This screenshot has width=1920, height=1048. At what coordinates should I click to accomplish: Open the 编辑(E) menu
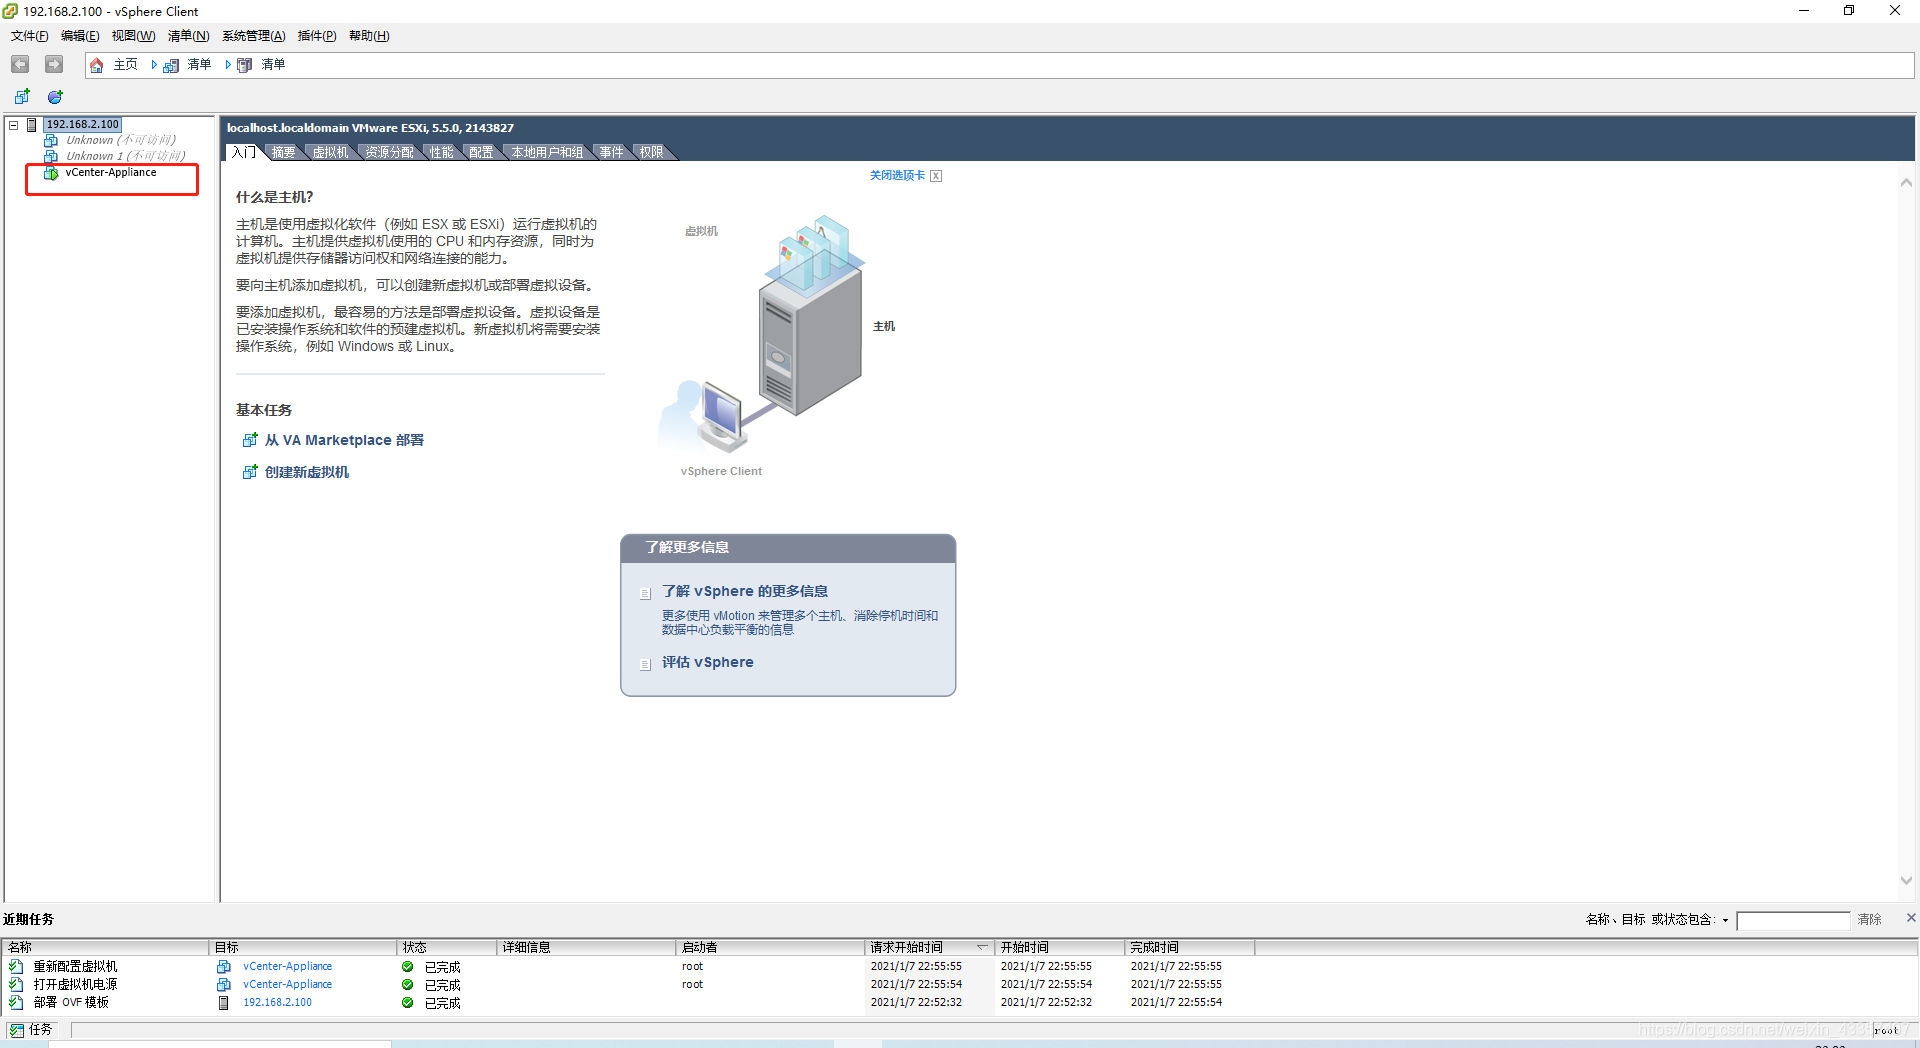pos(80,36)
